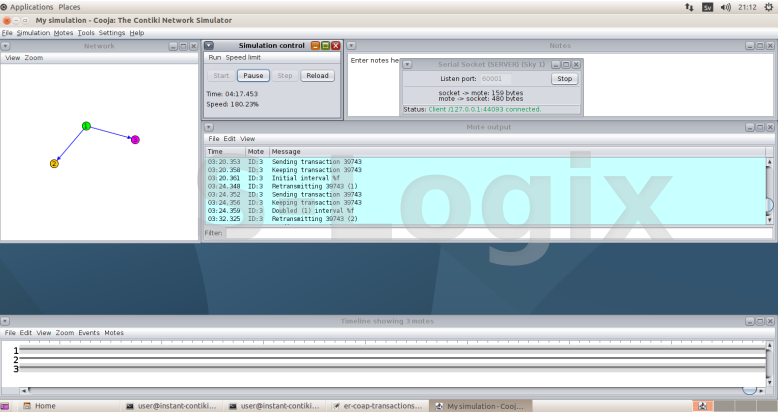This screenshot has height=413, width=779.
Task: Open Mote output View menu
Action: [x=247, y=139]
